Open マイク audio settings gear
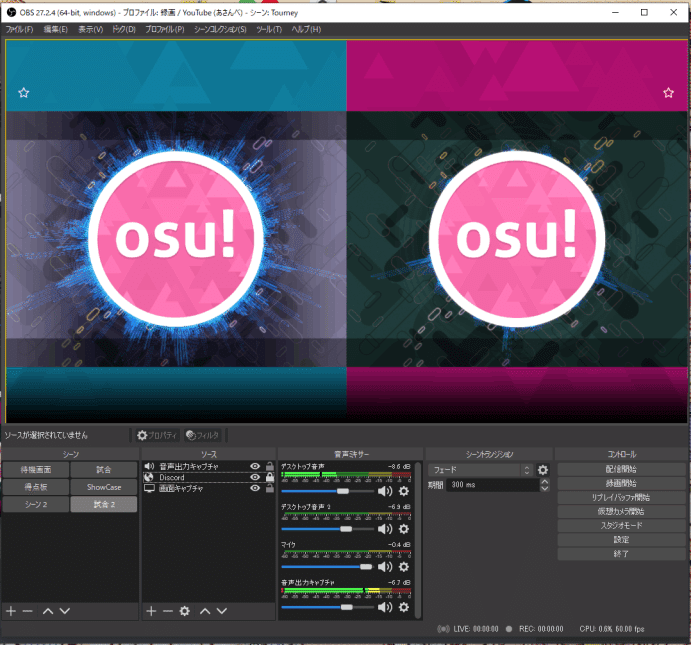 click(404, 567)
